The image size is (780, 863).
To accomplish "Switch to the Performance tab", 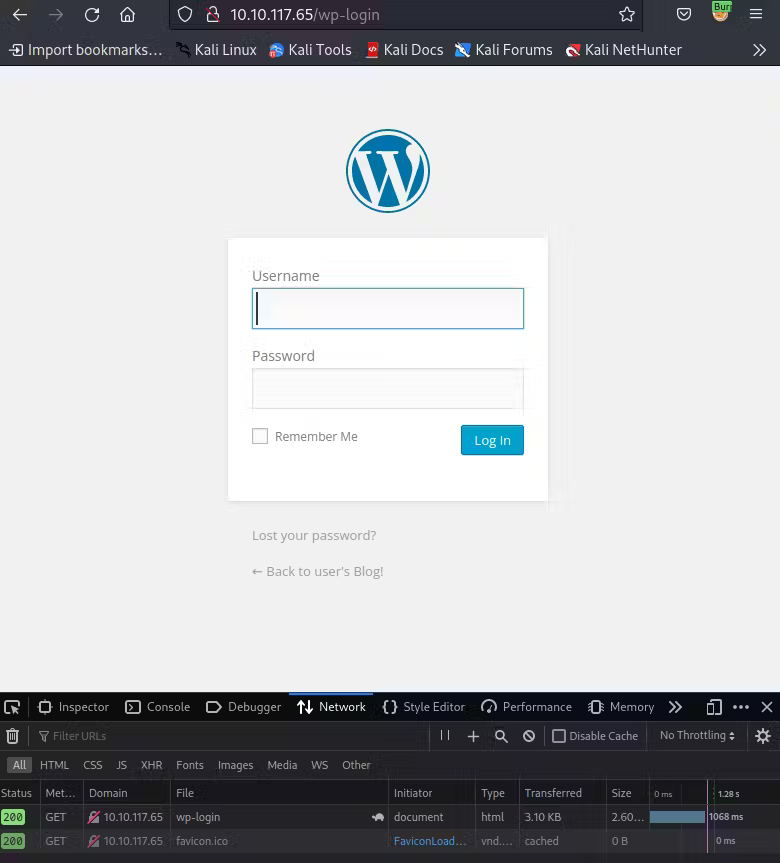I will [526, 707].
